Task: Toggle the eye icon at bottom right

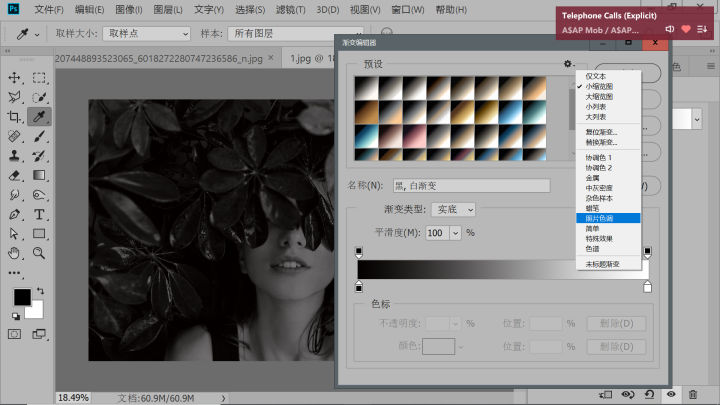Action: click(x=671, y=395)
